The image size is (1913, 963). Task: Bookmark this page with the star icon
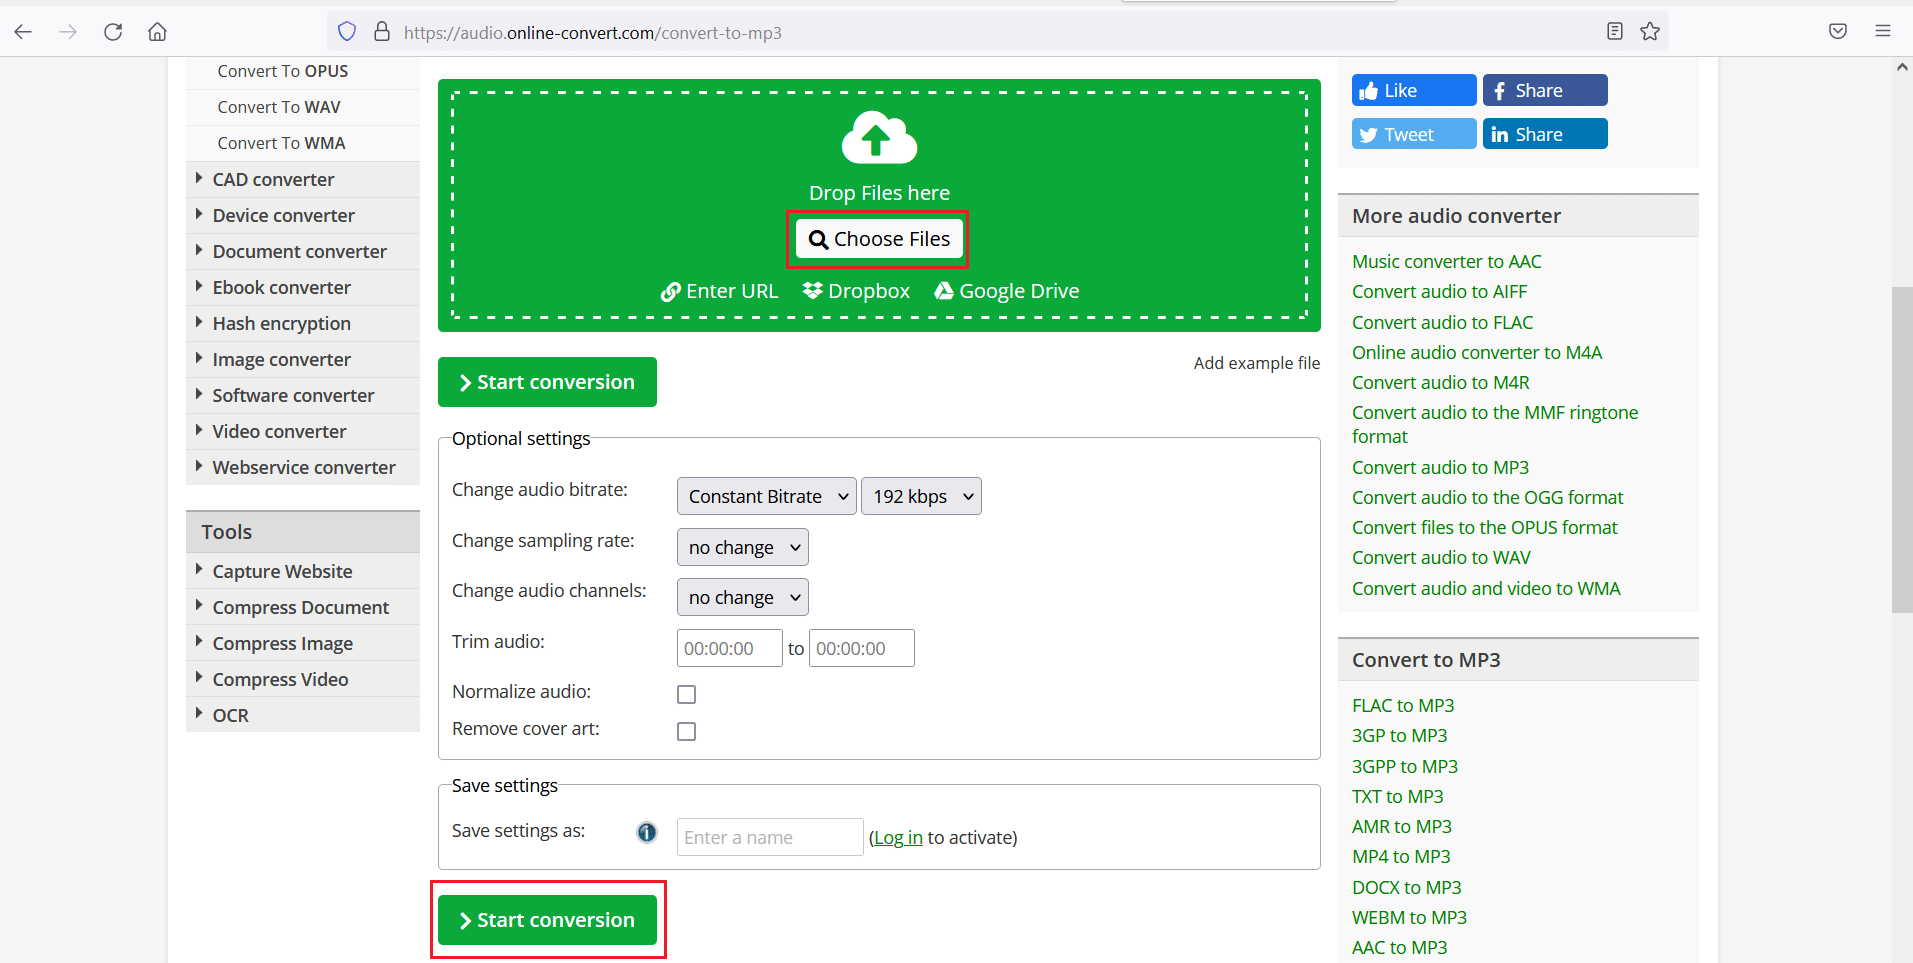click(x=1650, y=32)
